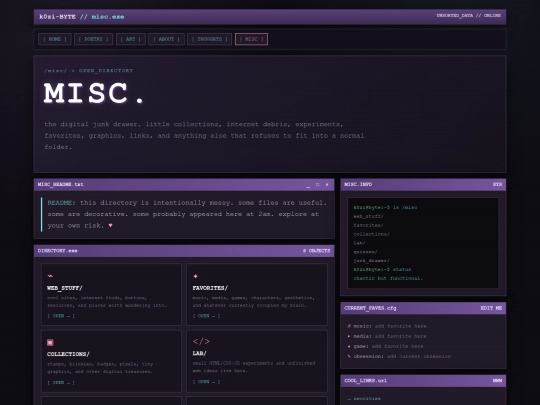
Task: Open the WEB_STUFF folder link
Action: pos(61,315)
